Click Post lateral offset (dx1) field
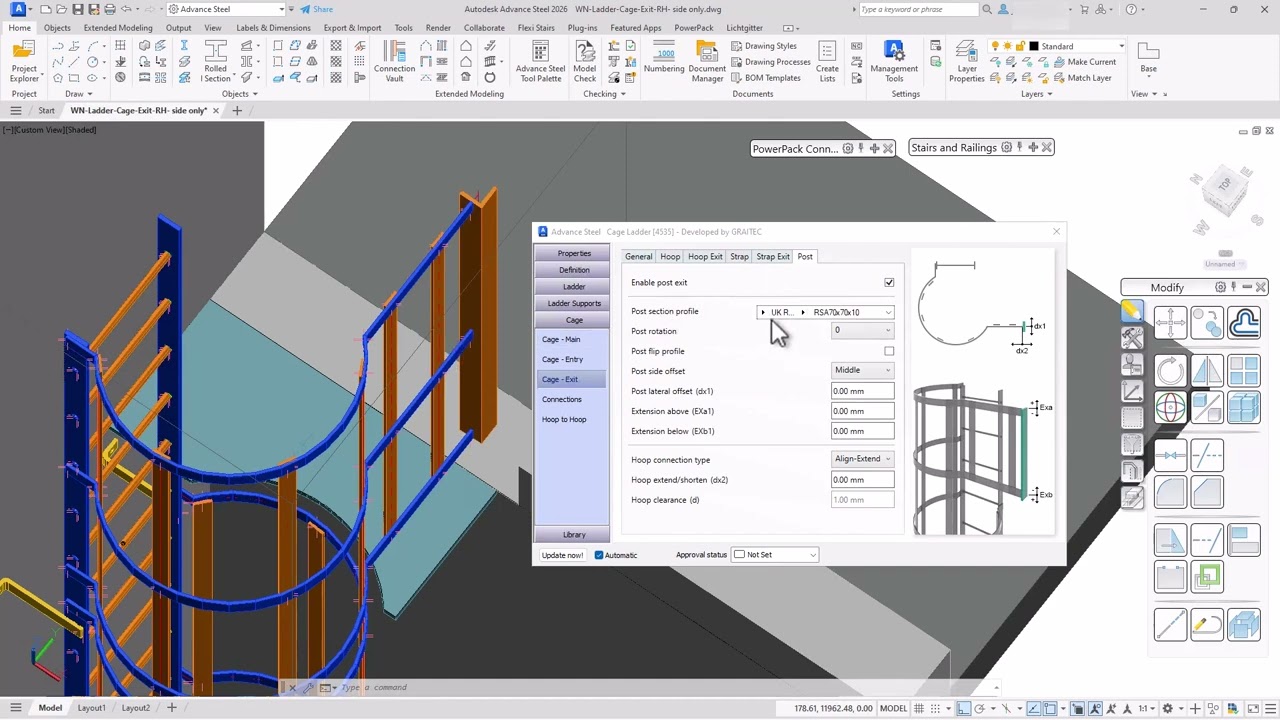 click(x=862, y=391)
